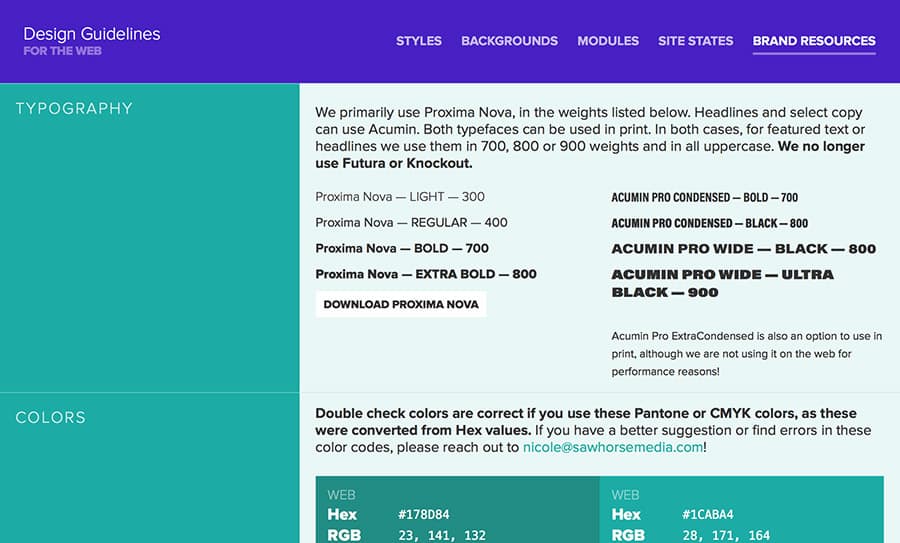Go to the Backgrounds section

(x=509, y=41)
